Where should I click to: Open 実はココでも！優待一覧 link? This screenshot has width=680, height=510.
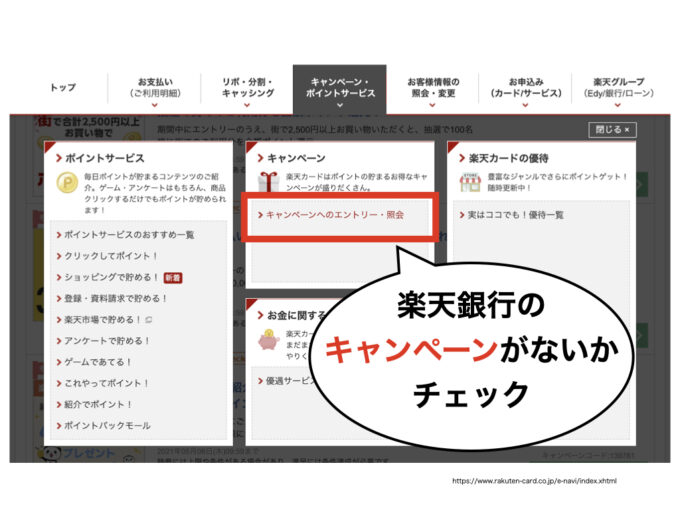coord(515,215)
